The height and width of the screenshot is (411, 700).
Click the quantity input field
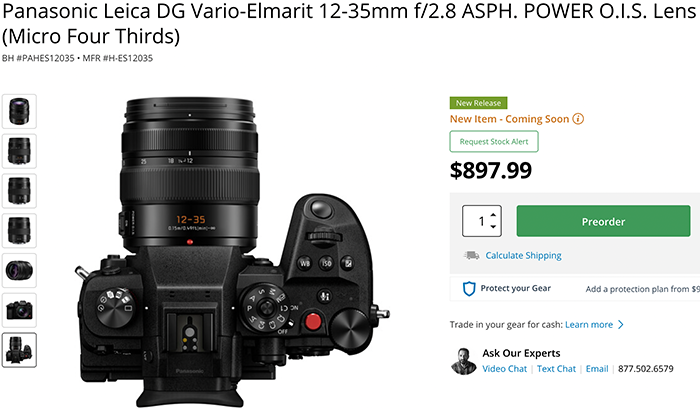click(x=482, y=221)
